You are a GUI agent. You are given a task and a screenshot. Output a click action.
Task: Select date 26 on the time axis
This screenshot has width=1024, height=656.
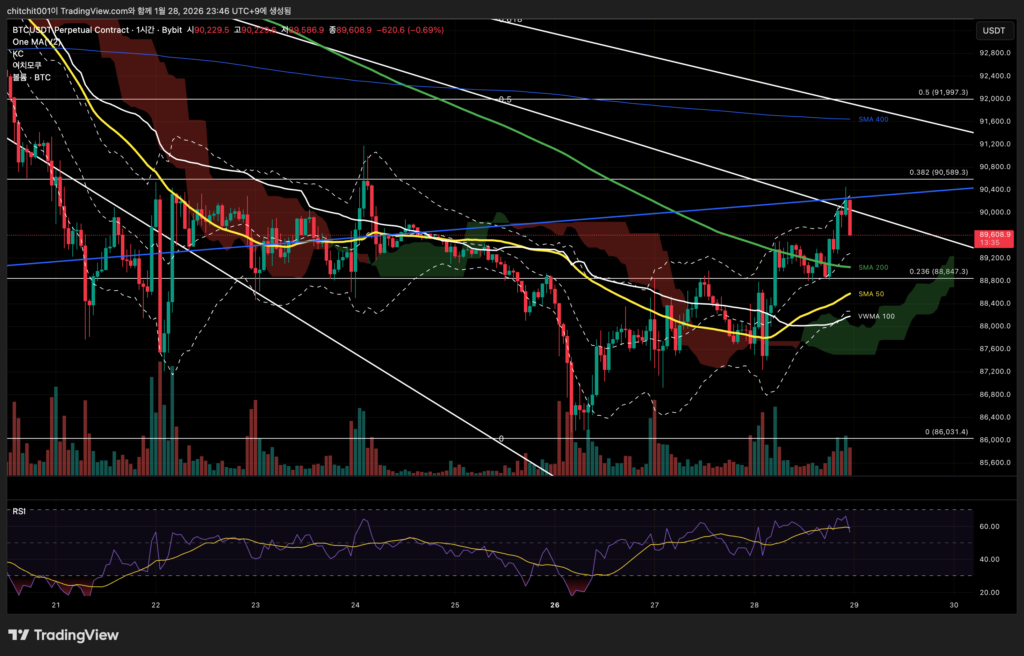point(555,605)
